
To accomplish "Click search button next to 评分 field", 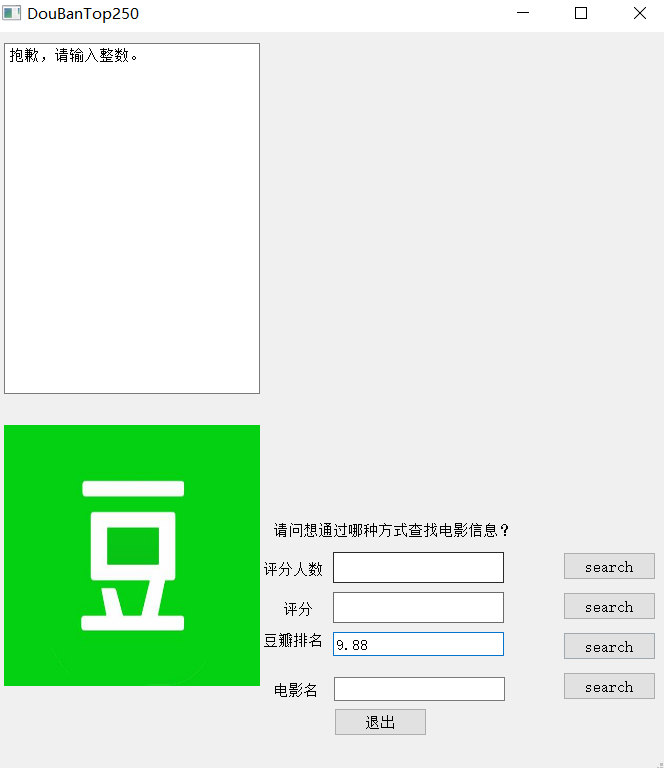I will (x=609, y=606).
